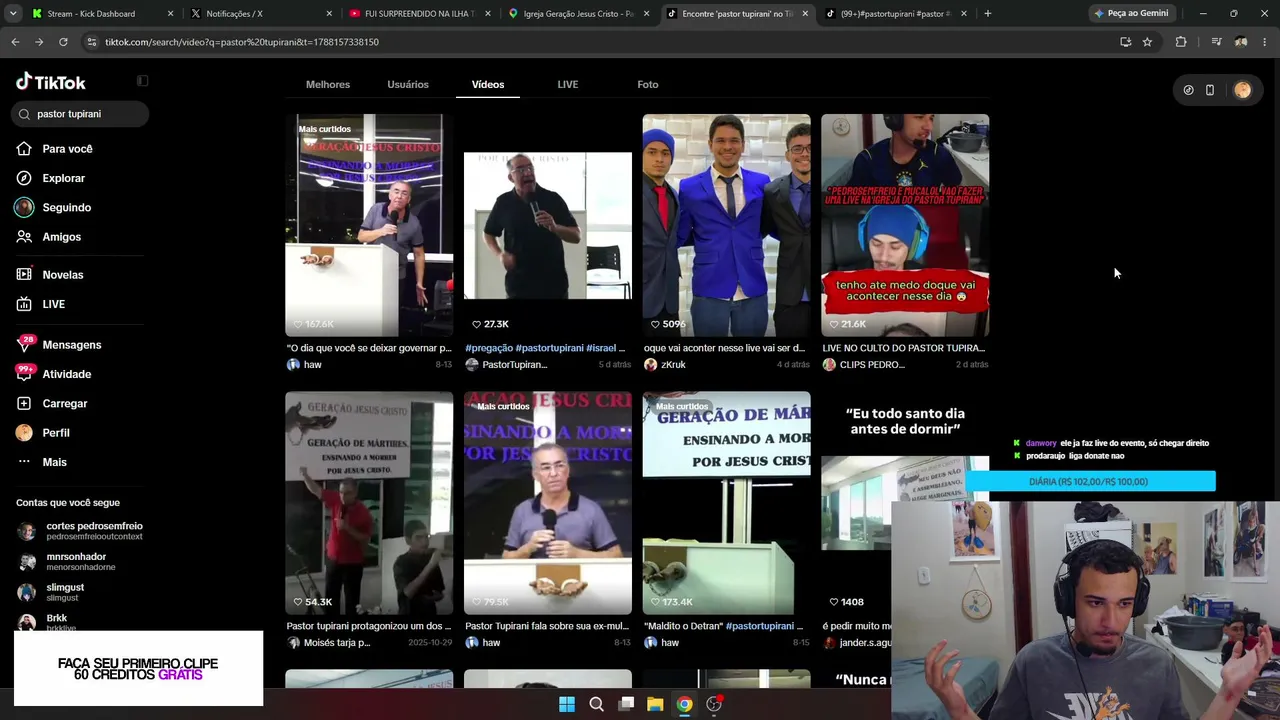The image size is (1280, 720).
Task: Go to Perfil page
Action: (x=55, y=433)
